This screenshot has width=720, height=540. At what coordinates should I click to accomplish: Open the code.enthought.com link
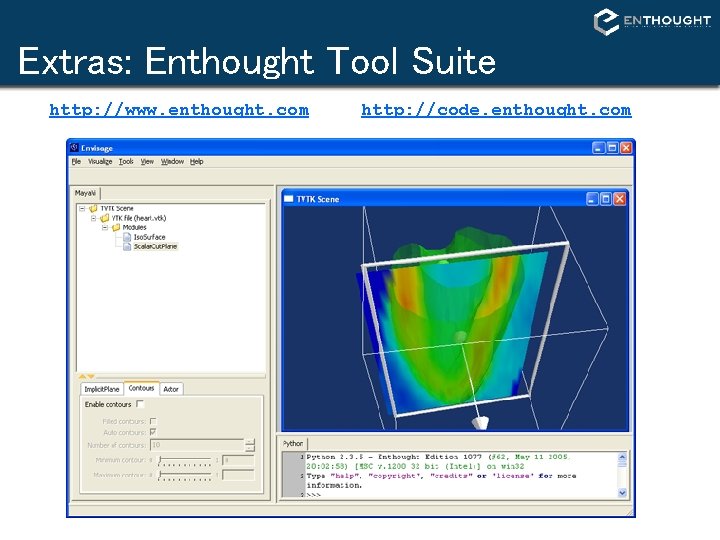496,110
